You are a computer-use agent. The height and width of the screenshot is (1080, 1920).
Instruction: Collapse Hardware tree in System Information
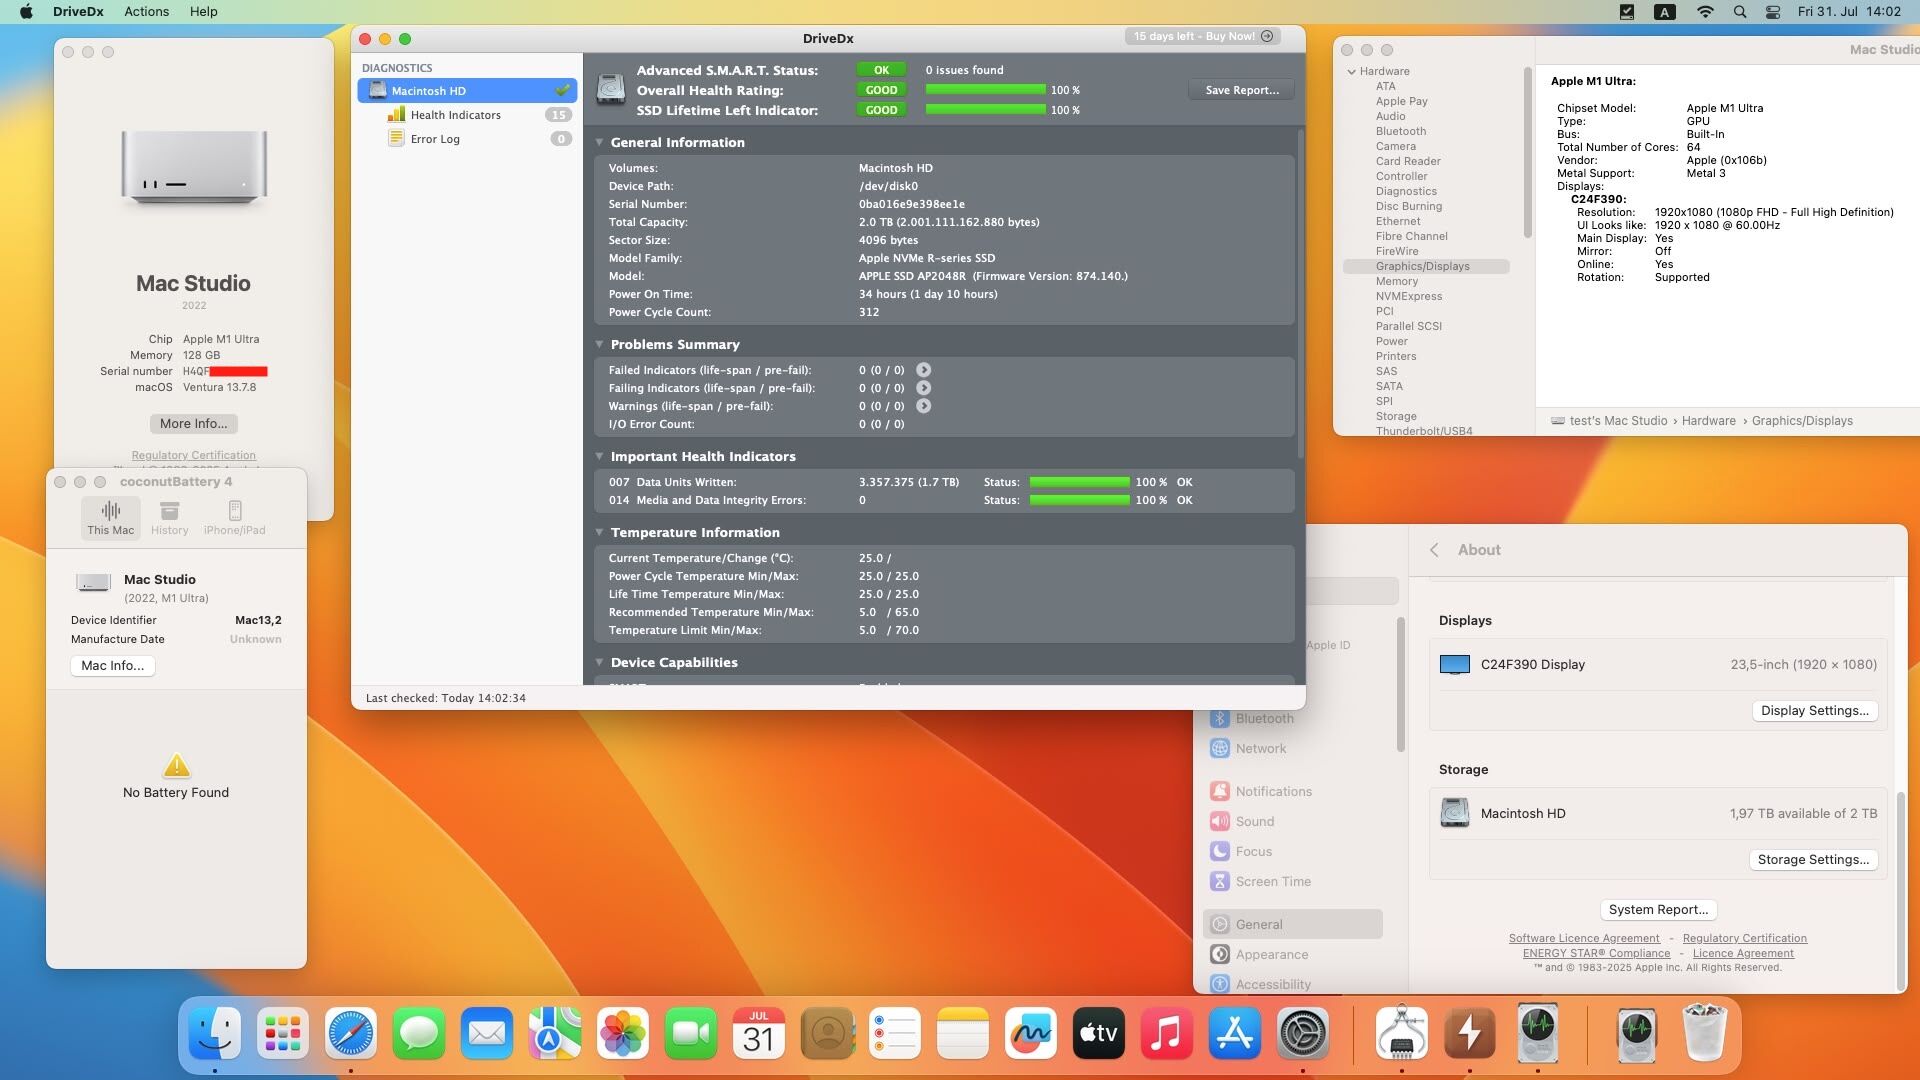coord(1351,72)
